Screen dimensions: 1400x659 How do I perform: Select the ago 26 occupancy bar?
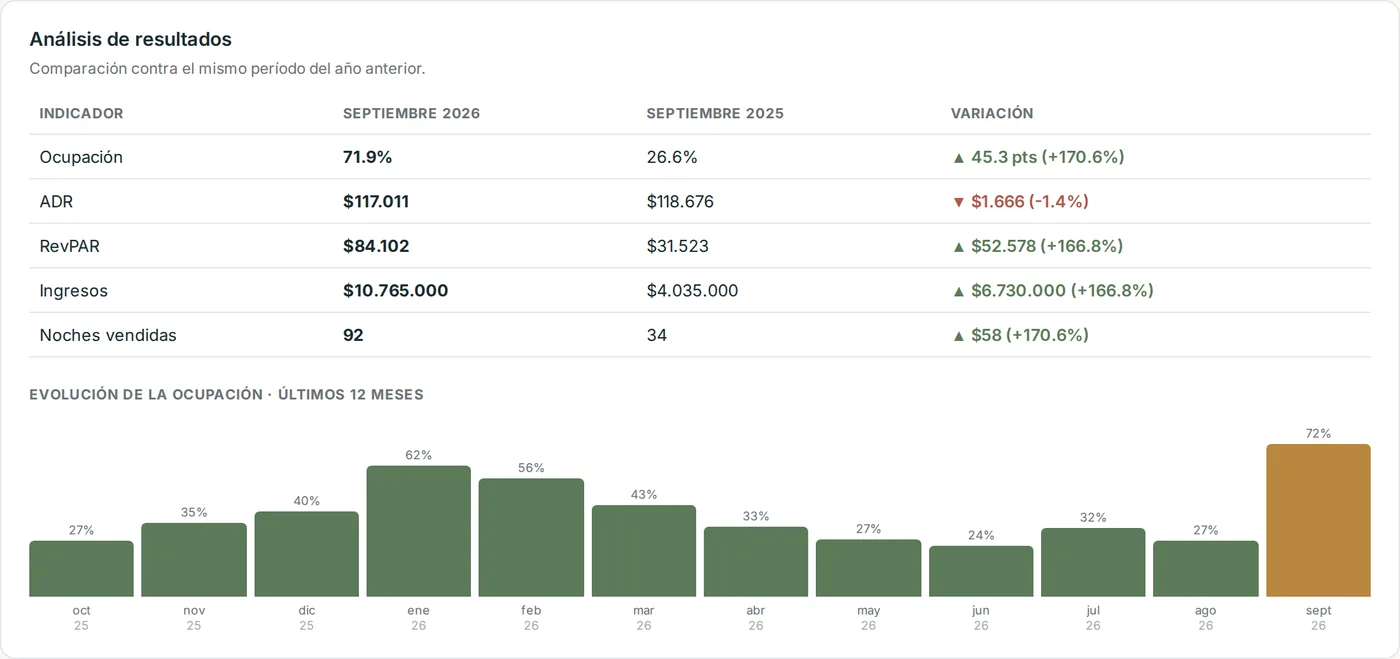1206,569
